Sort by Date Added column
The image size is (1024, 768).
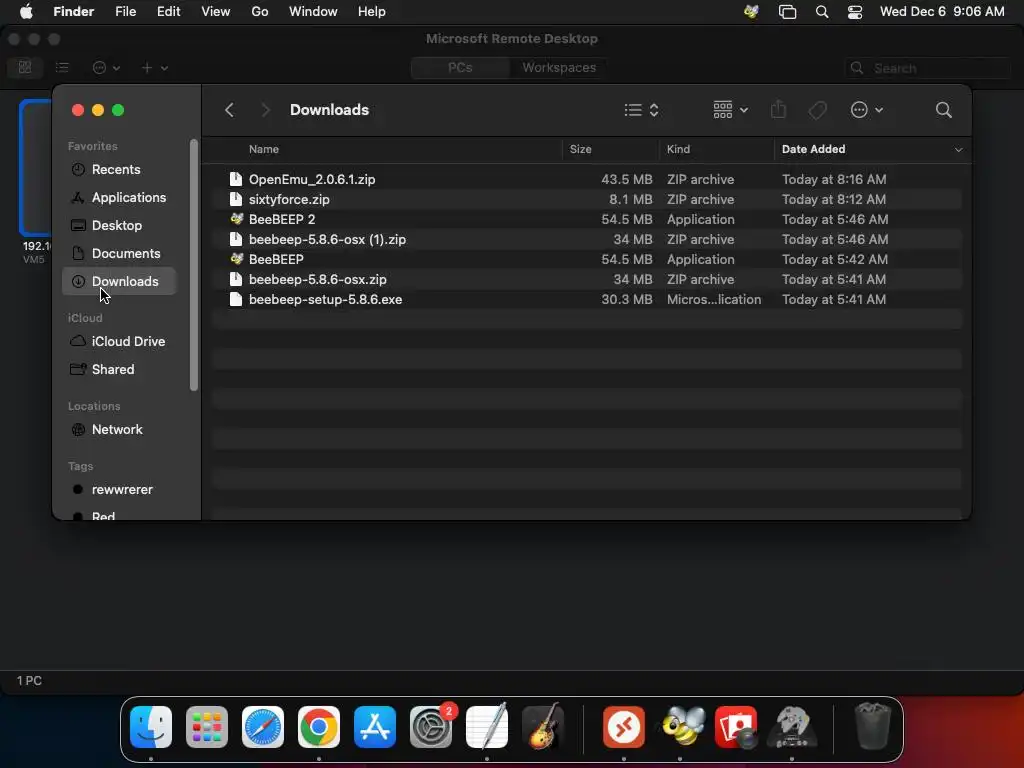click(x=813, y=149)
